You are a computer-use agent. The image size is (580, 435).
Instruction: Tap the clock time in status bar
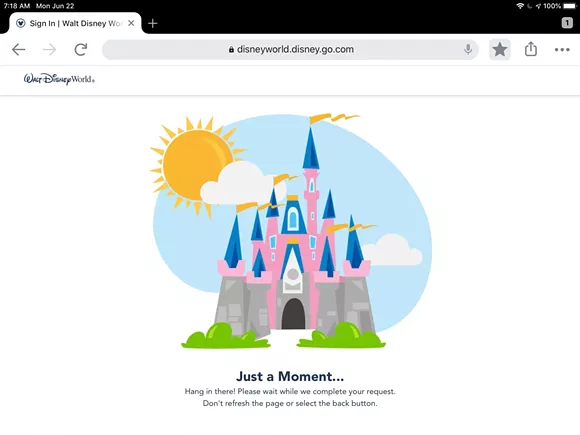(x=17, y=6)
